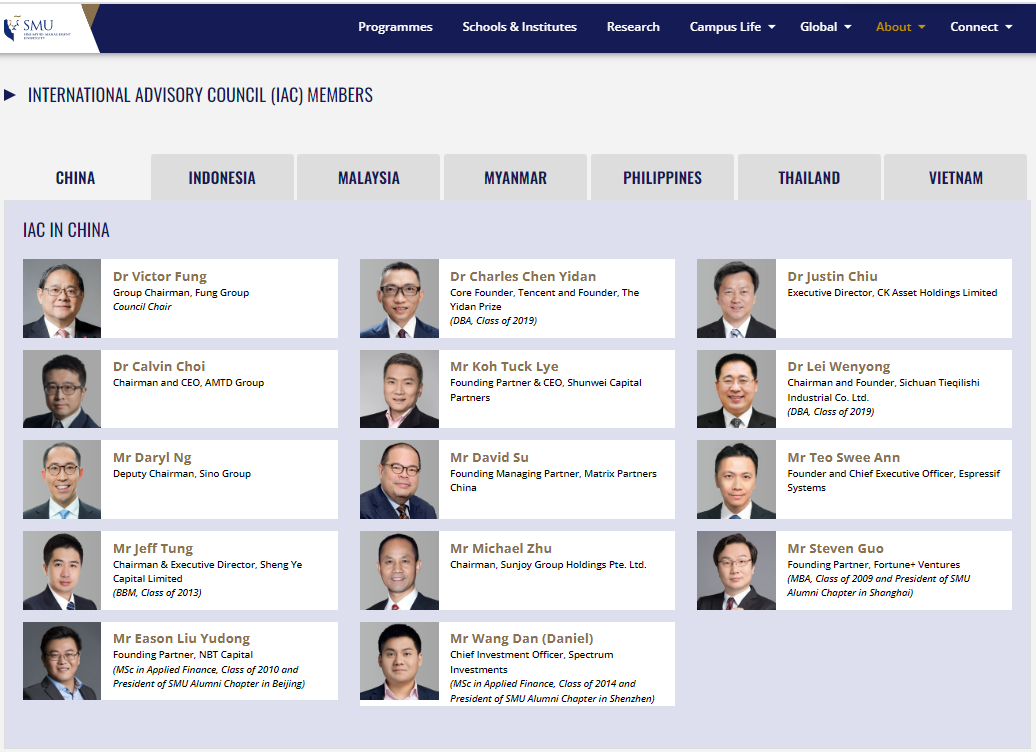Click the SMU logo in the header
Screen dimensions: 1036x752
[x=38, y=28]
